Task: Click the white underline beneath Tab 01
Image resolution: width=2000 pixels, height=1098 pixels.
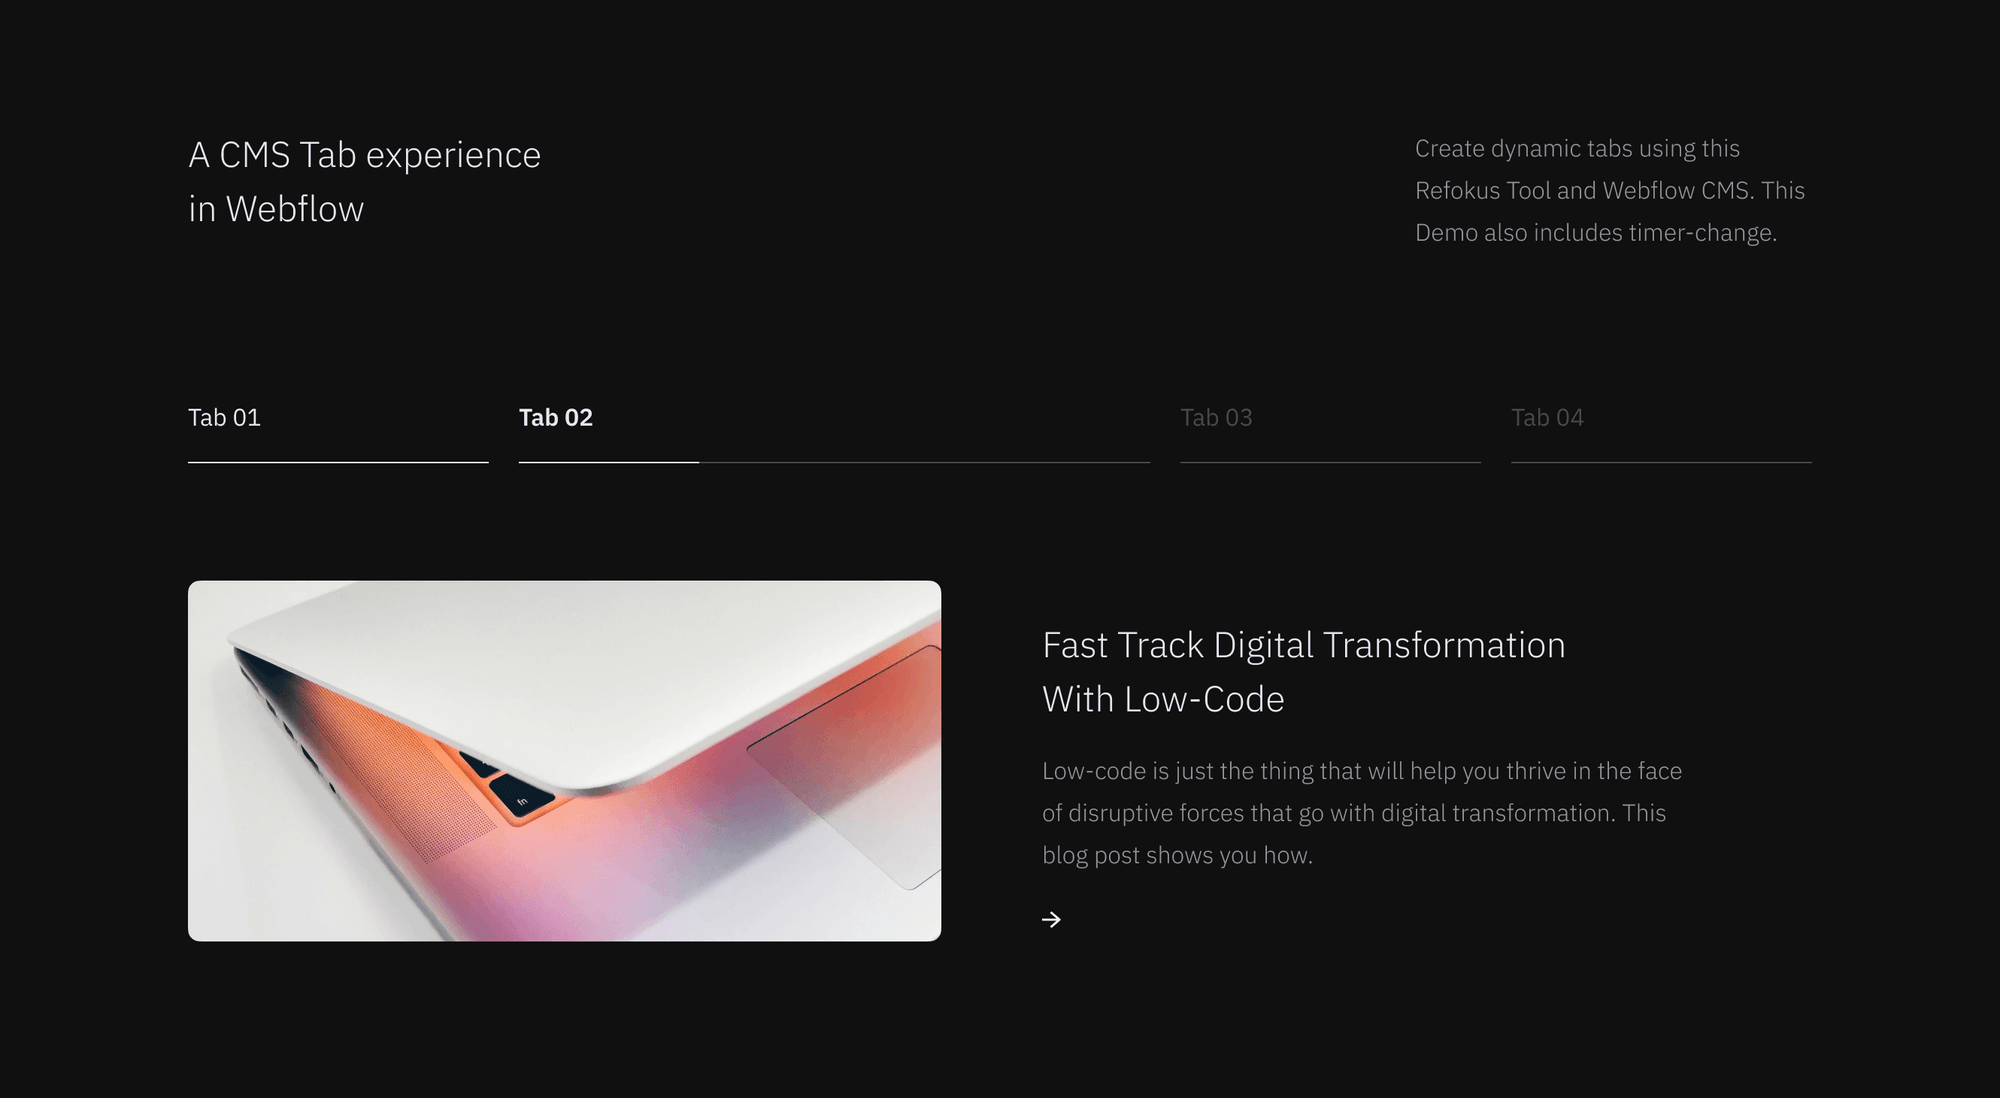Action: click(338, 462)
